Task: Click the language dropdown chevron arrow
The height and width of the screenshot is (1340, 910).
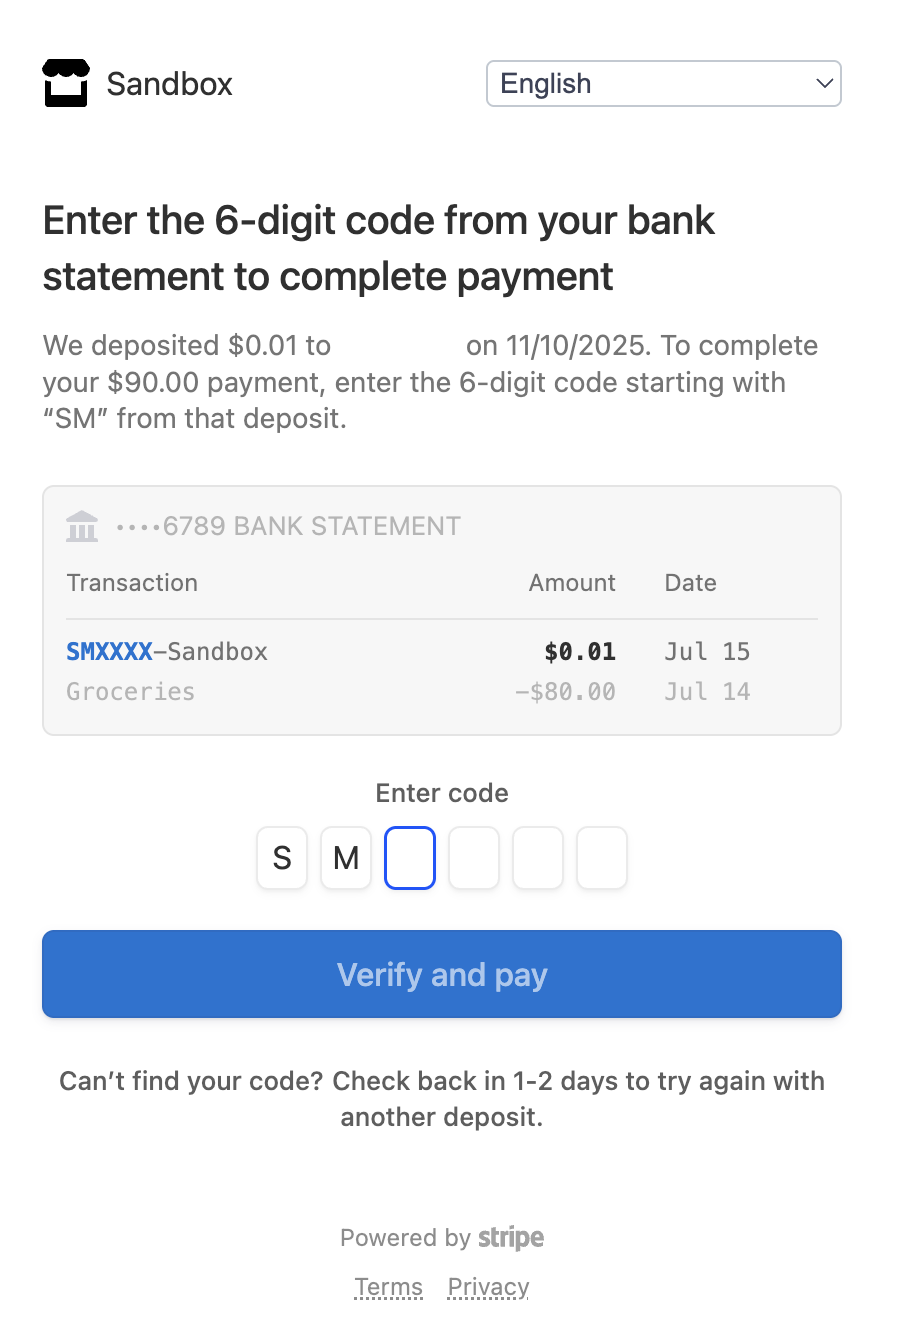Action: click(x=824, y=84)
